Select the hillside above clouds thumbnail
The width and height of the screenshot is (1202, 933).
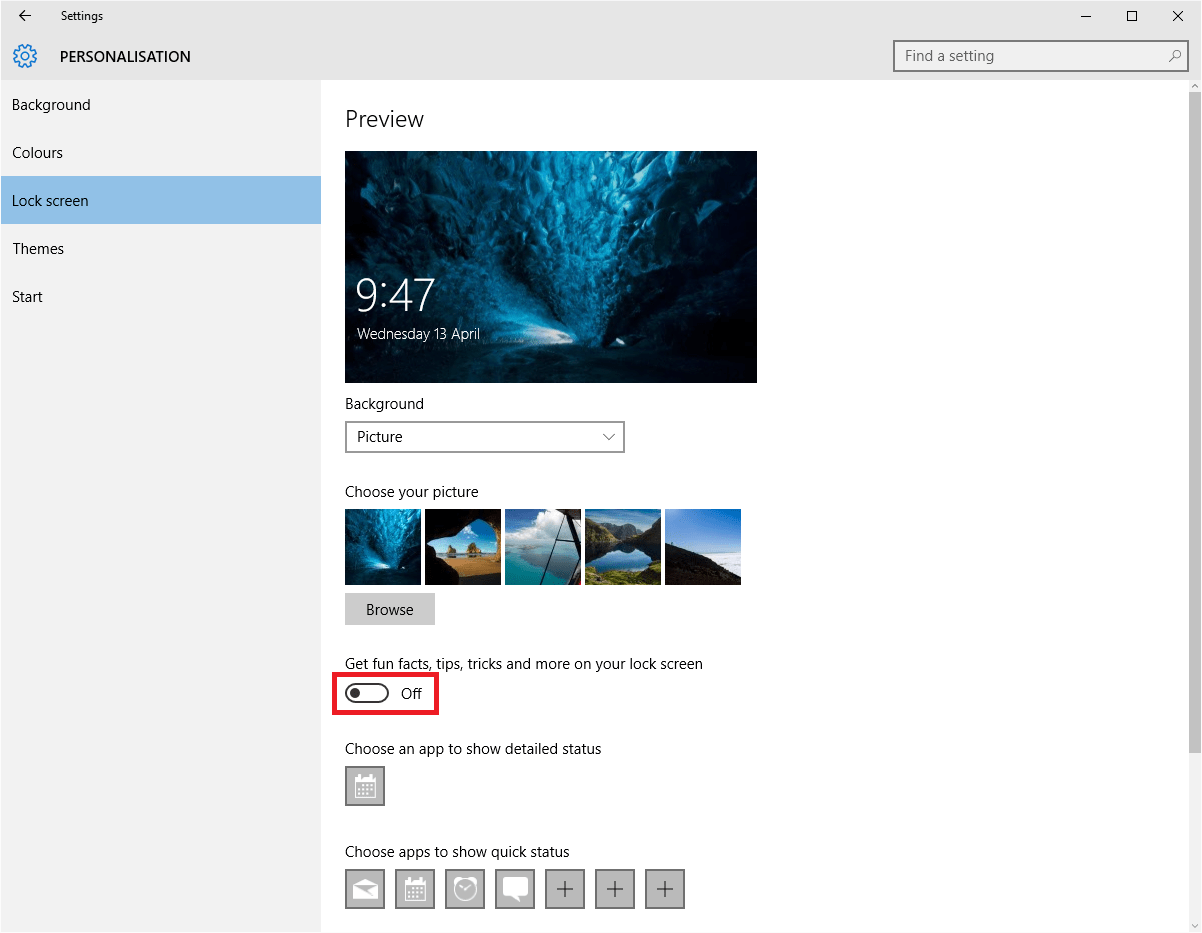[703, 547]
